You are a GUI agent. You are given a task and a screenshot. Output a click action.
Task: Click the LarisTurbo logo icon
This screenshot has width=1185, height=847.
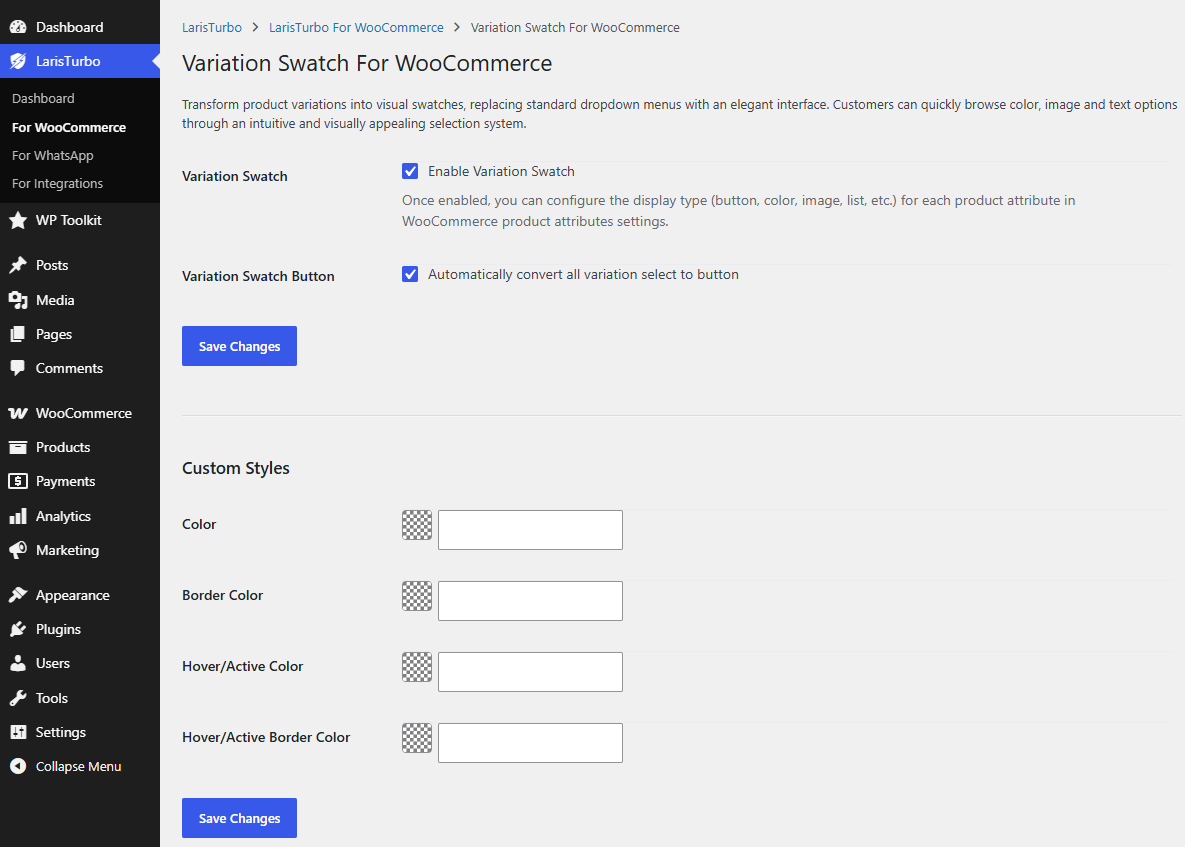pyautogui.click(x=18, y=61)
